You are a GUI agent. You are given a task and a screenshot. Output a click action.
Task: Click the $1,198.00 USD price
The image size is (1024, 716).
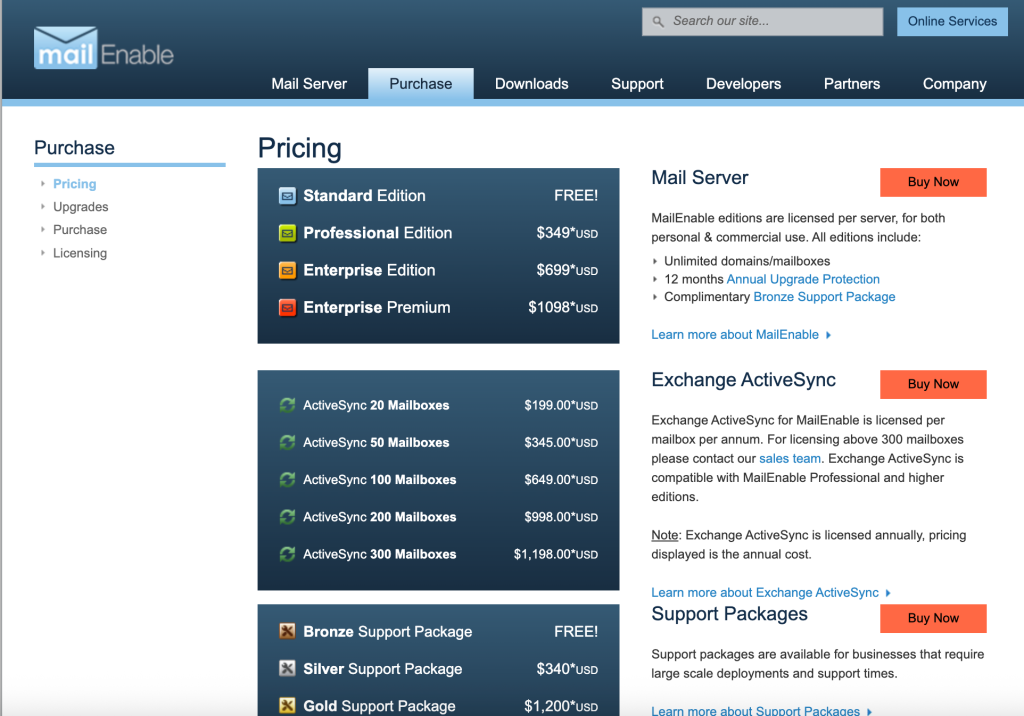pyautogui.click(x=556, y=554)
